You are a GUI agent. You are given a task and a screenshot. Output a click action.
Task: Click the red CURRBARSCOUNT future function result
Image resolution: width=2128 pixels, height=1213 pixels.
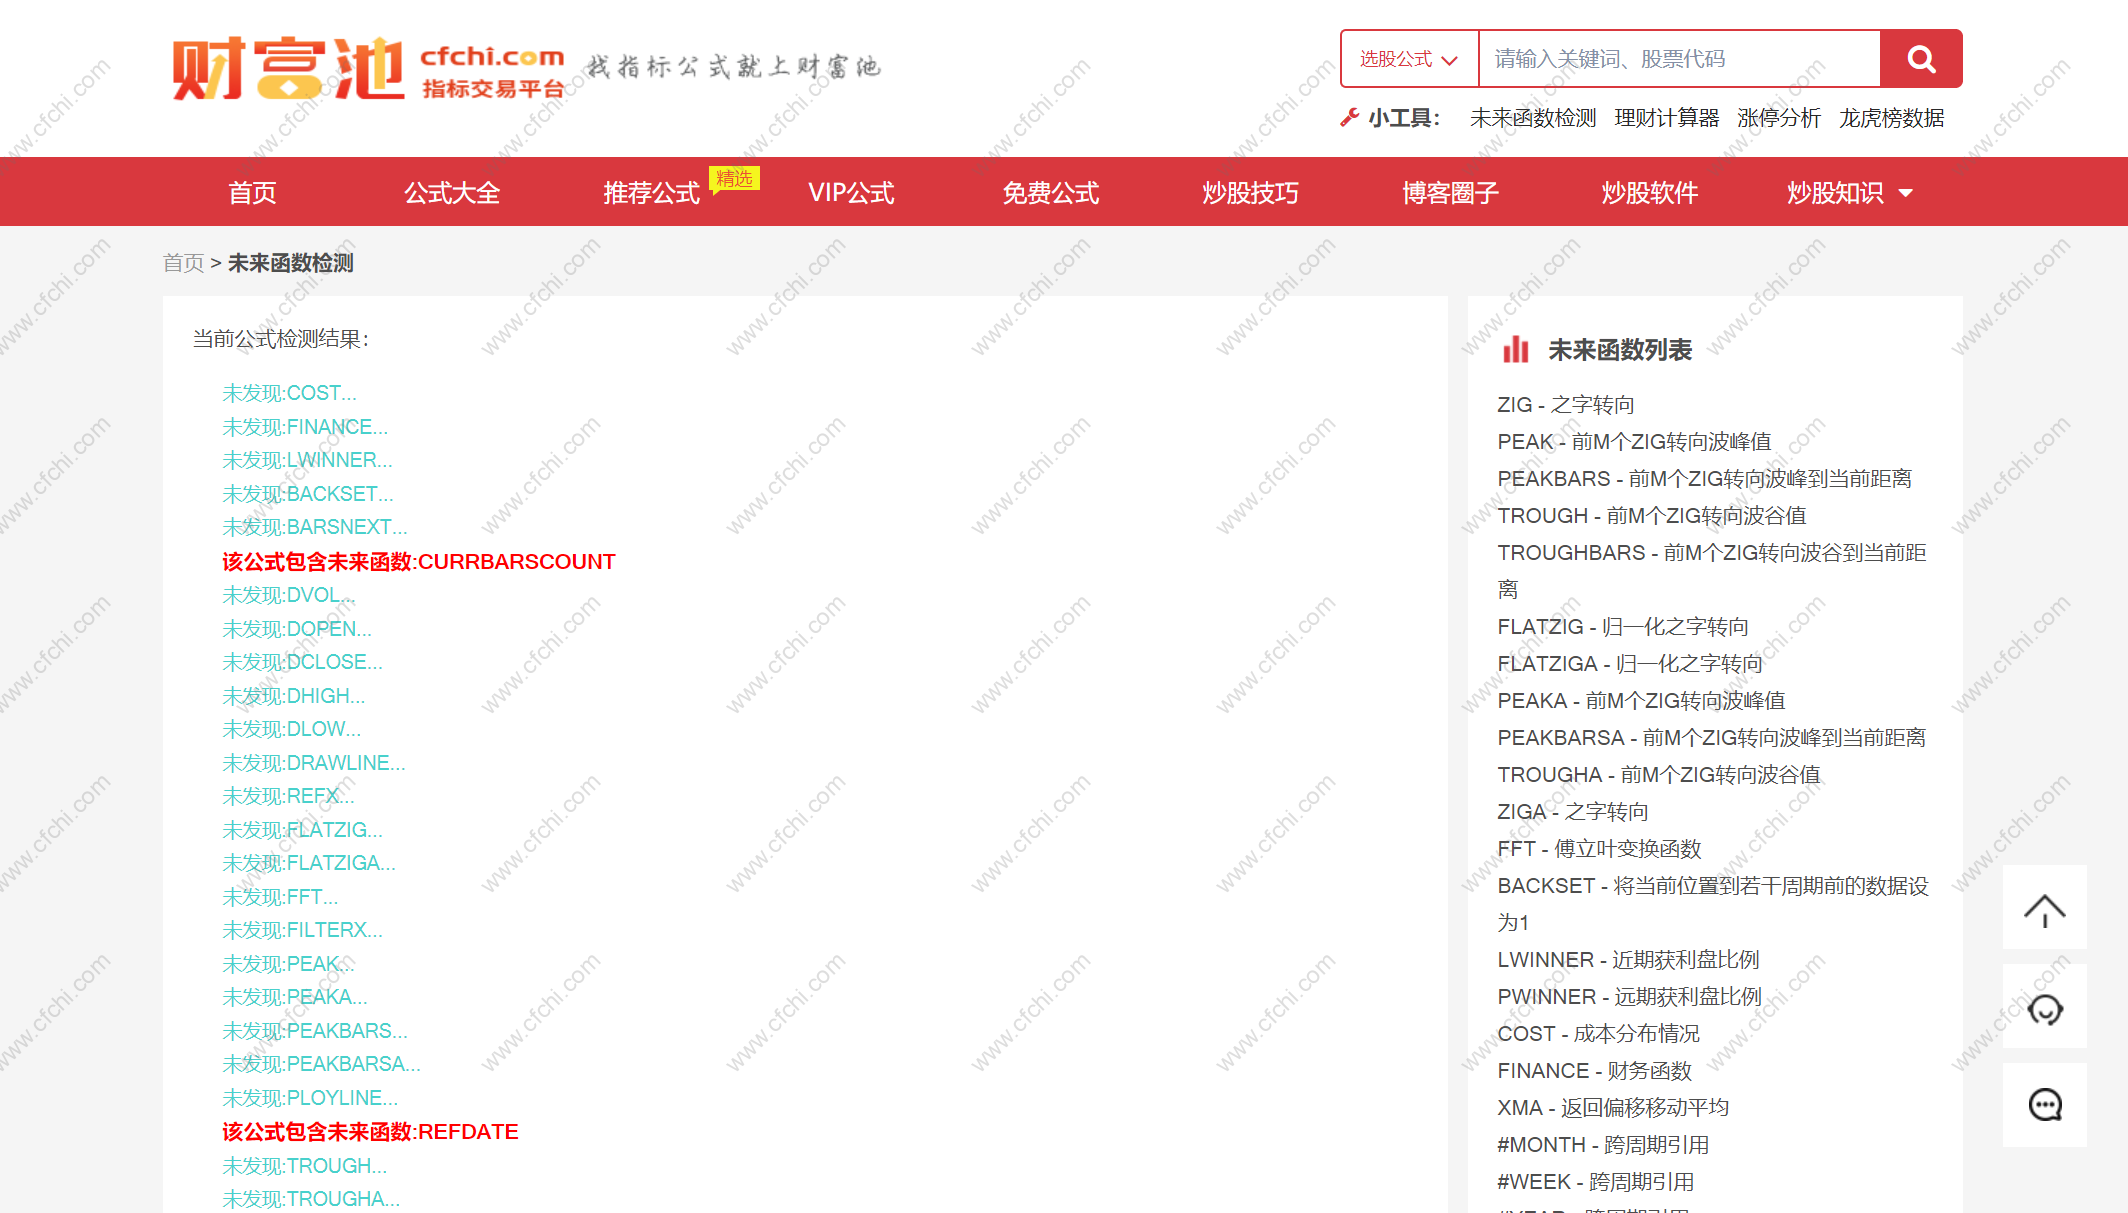pyautogui.click(x=418, y=562)
